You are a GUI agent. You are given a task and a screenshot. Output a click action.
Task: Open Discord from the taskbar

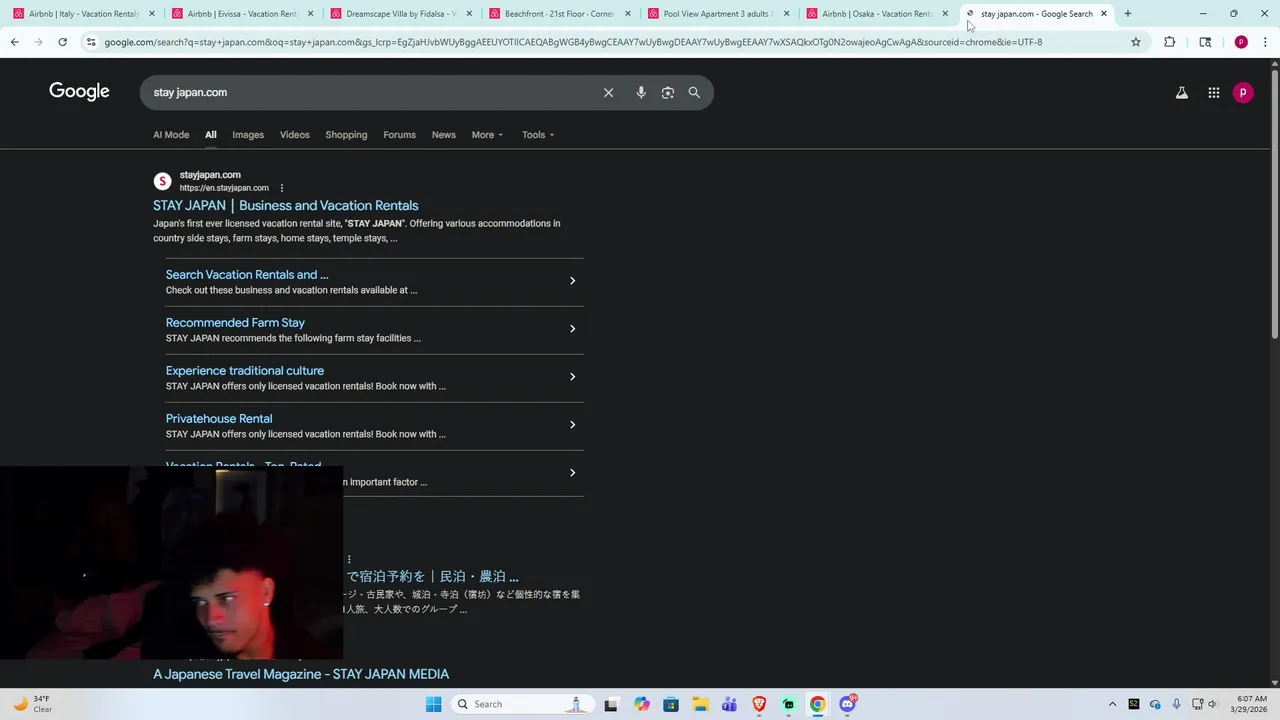(847, 704)
